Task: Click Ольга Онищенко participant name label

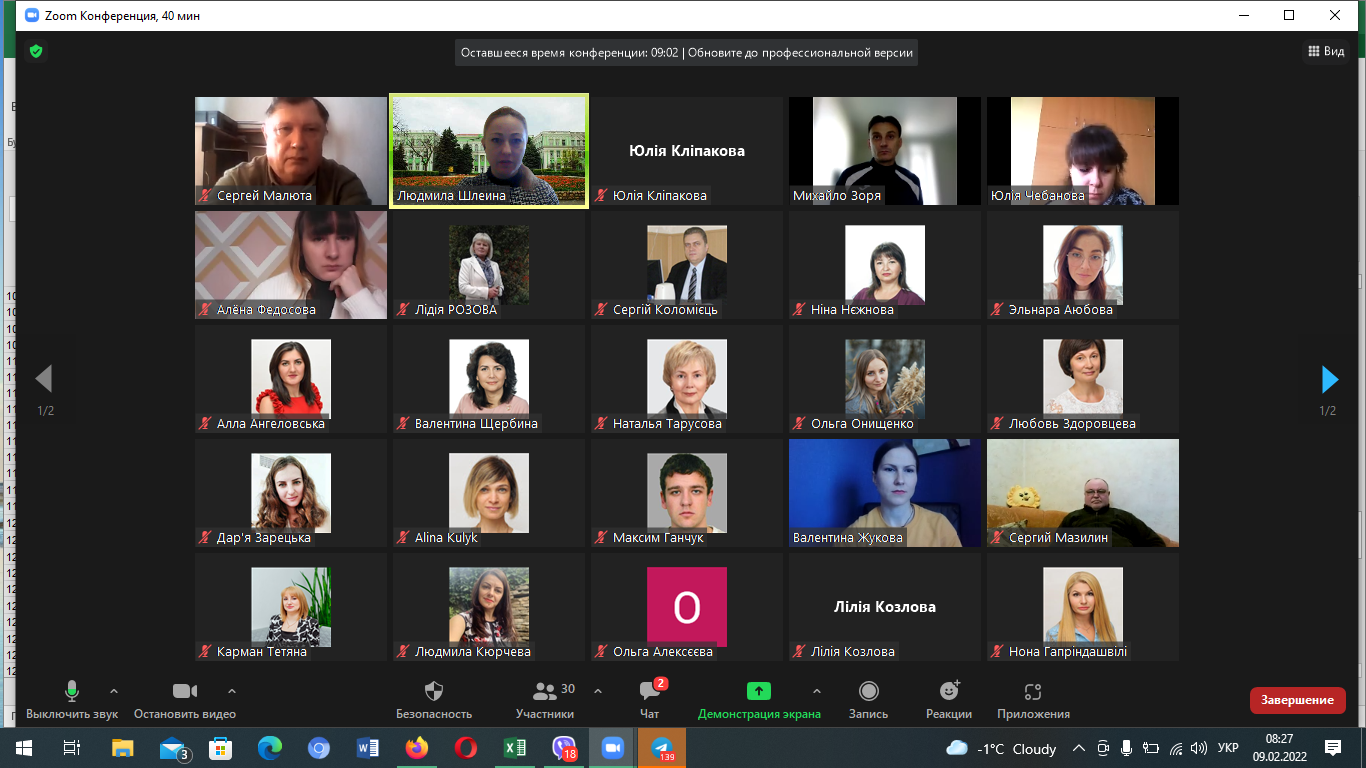Action: (862, 424)
